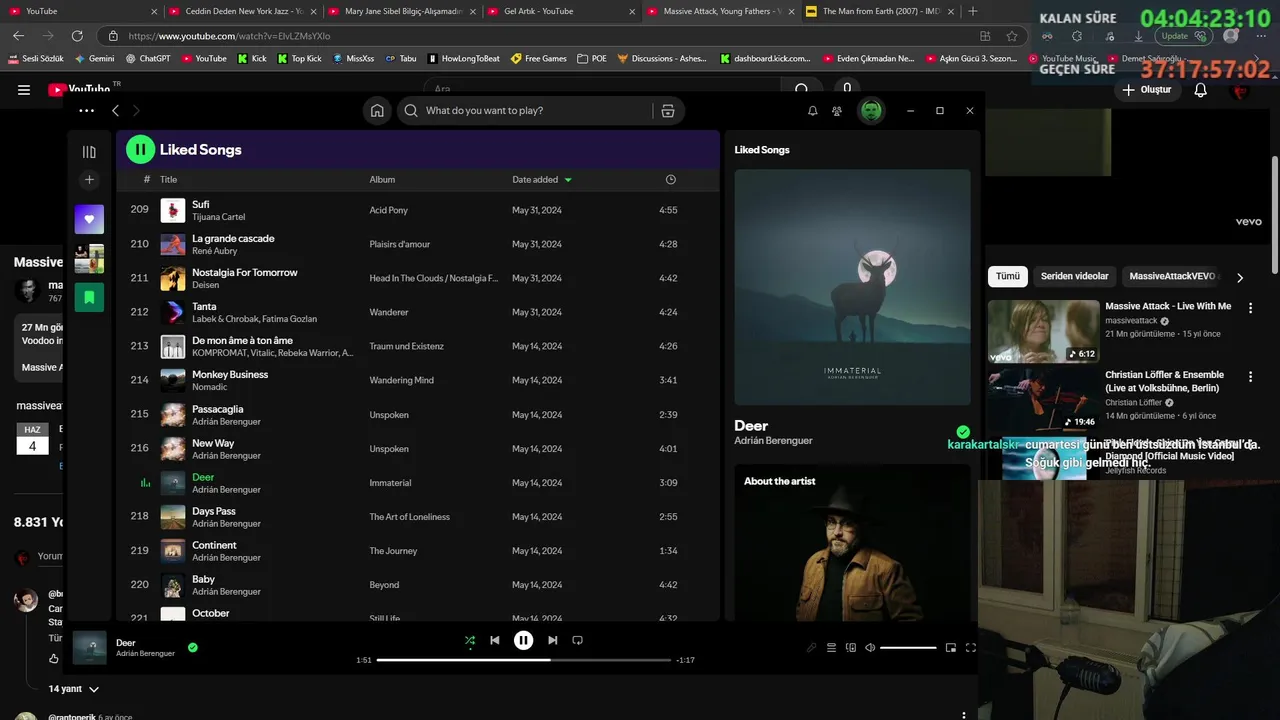This screenshot has width=1280, height=720.
Task: Select the Tümü filter chip on YouTube
Action: pyautogui.click(x=1008, y=277)
